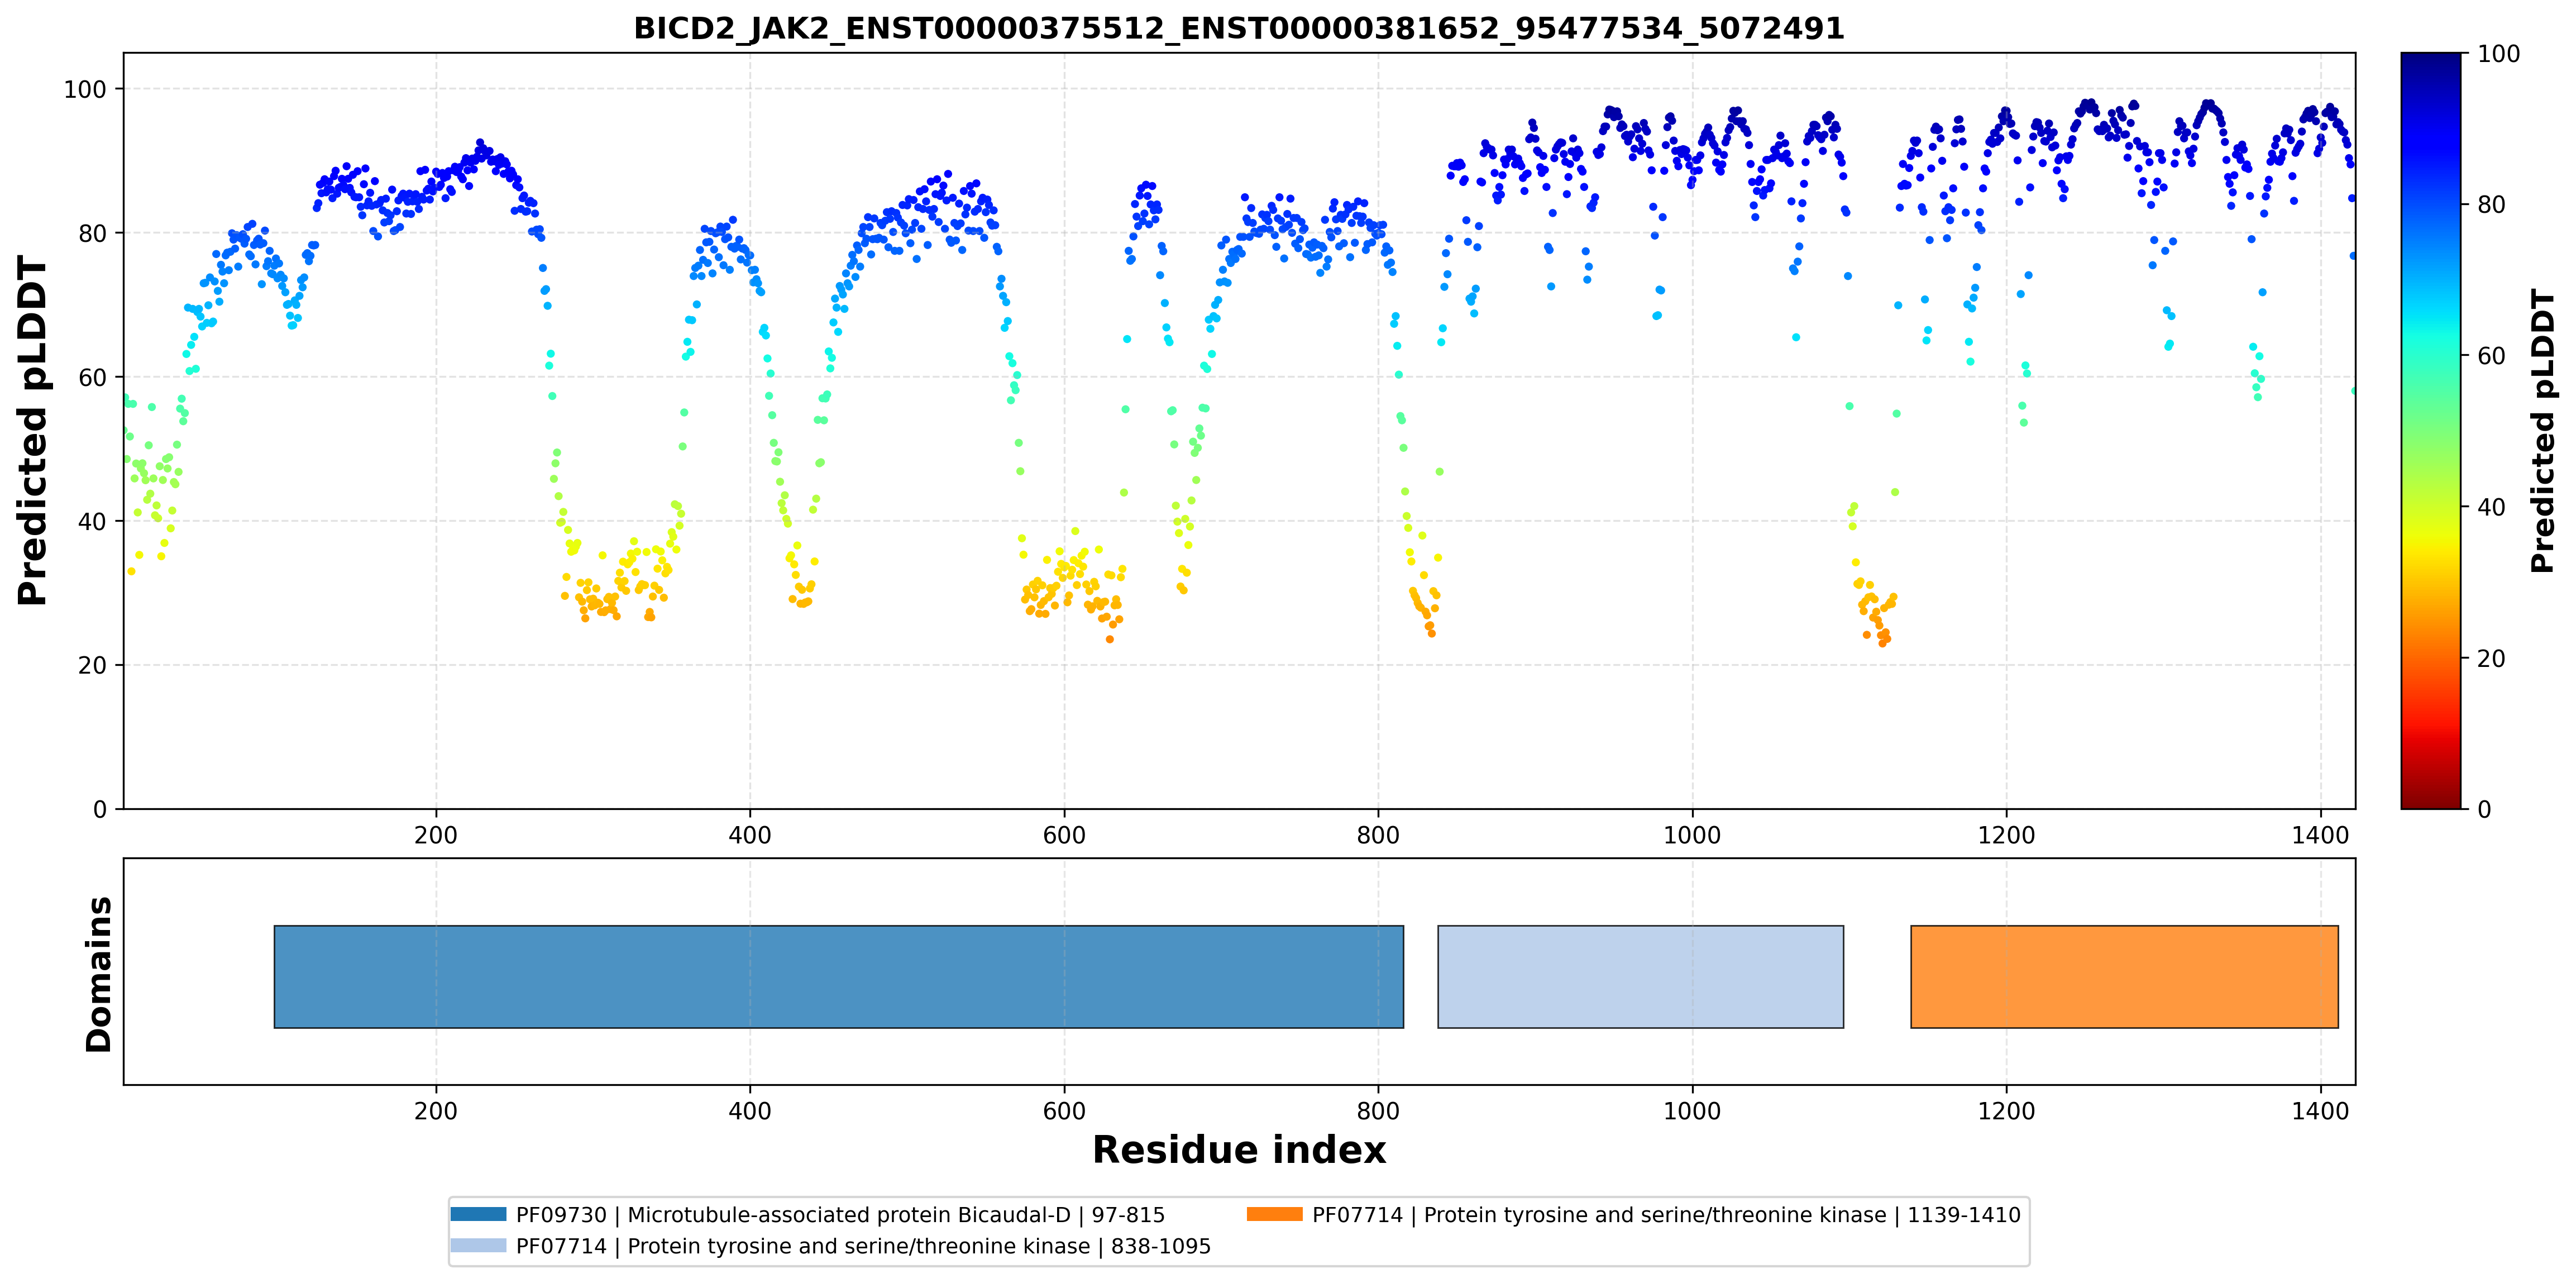Click the light blue PF07714 legend swatch

[478, 1245]
